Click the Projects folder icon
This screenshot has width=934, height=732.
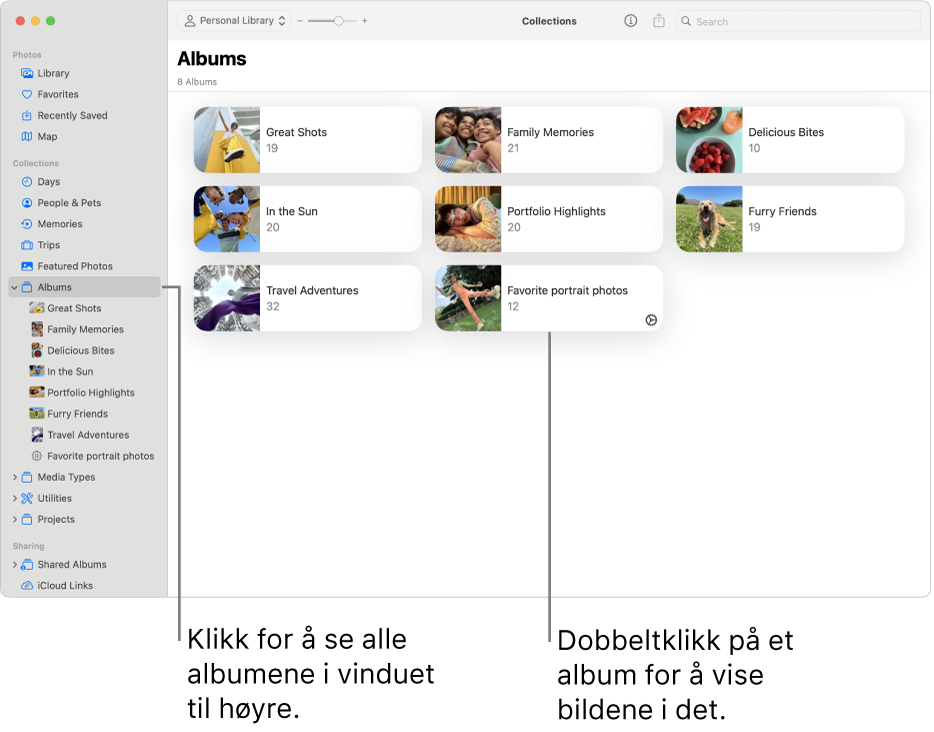point(27,519)
